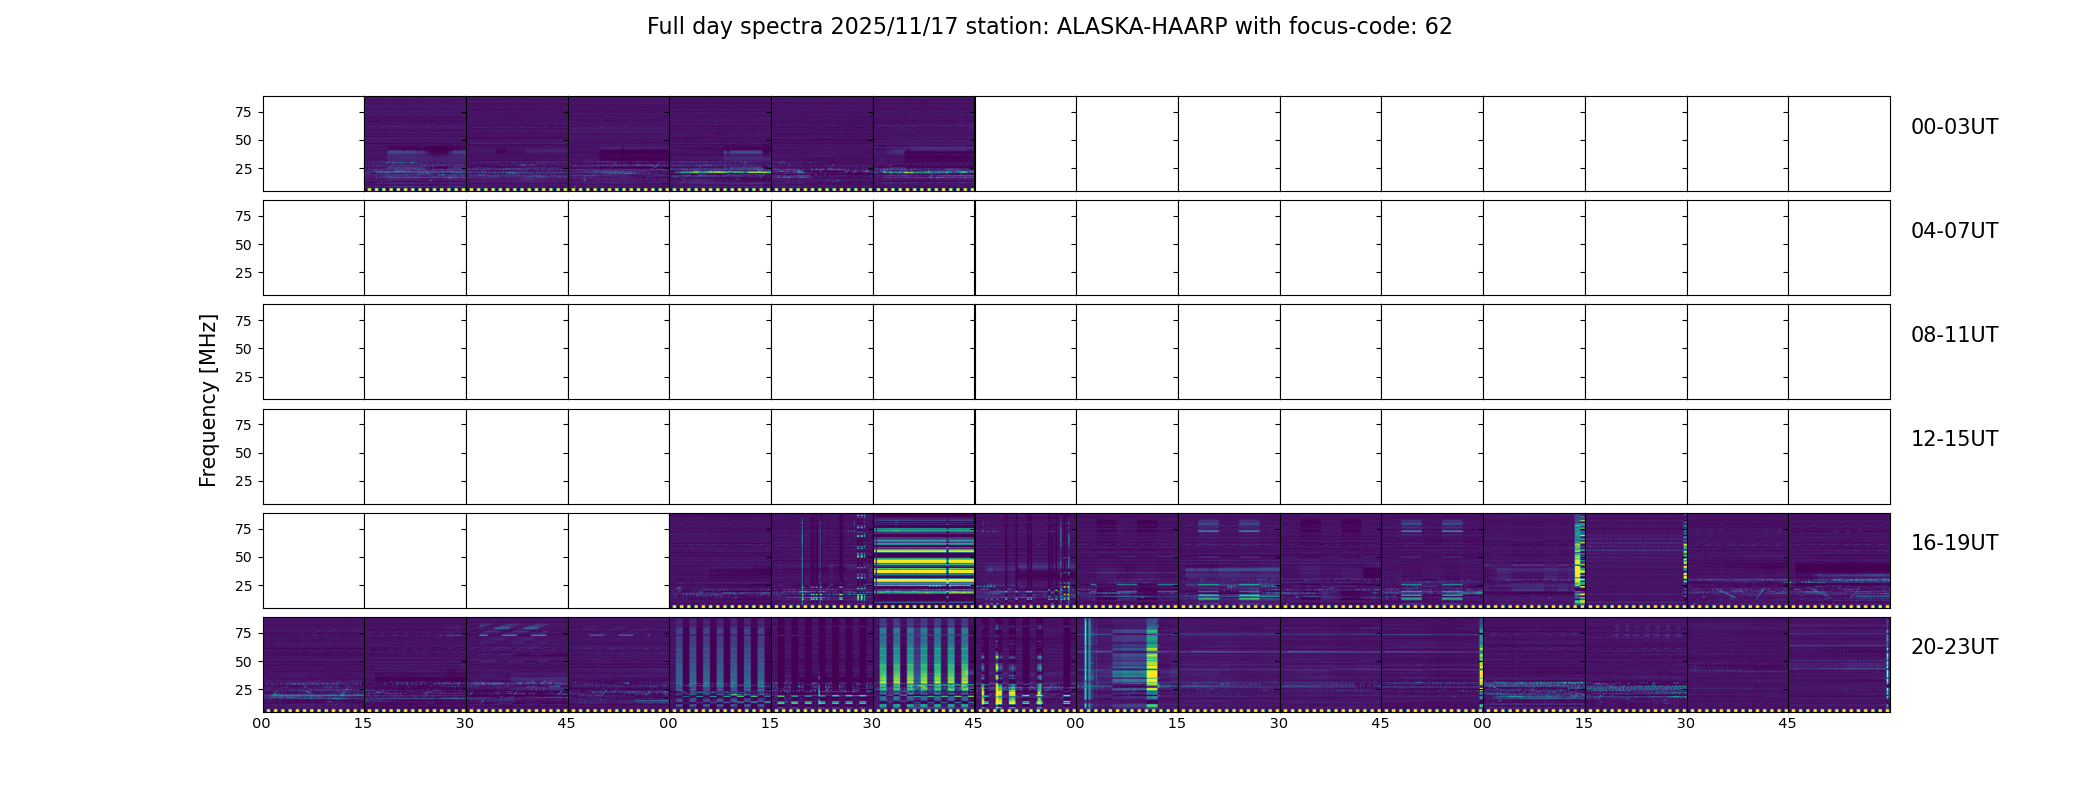Select the '04-07UT' row label
The height and width of the screenshot is (800, 2100).
(1954, 231)
